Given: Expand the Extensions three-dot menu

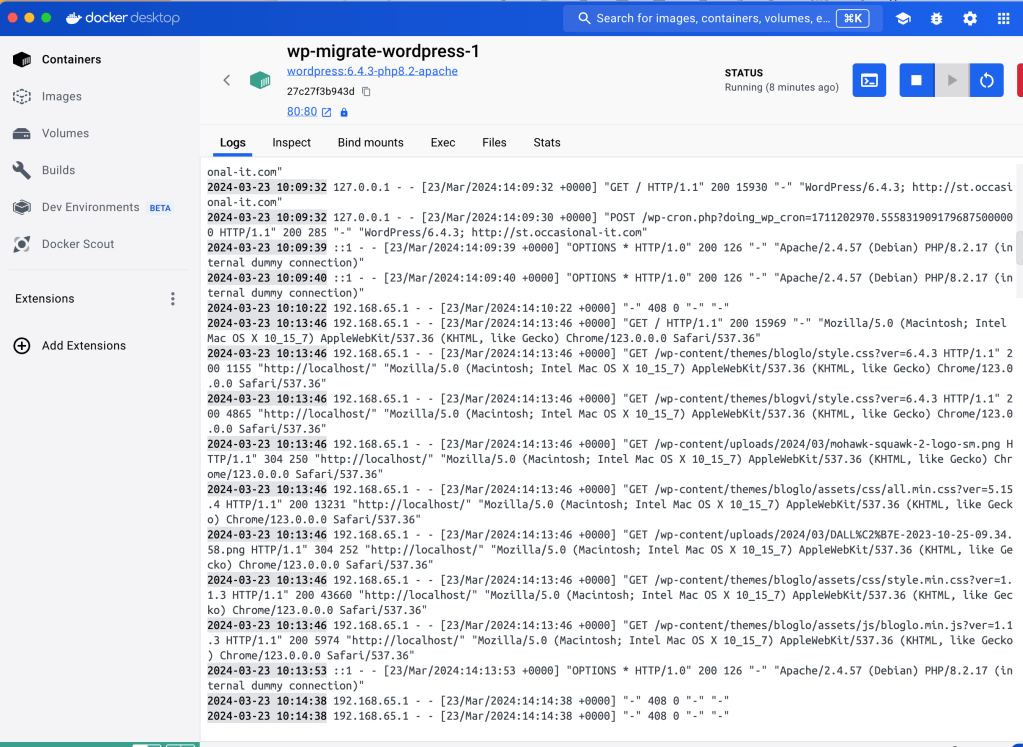Looking at the screenshot, I should pyautogui.click(x=173, y=299).
